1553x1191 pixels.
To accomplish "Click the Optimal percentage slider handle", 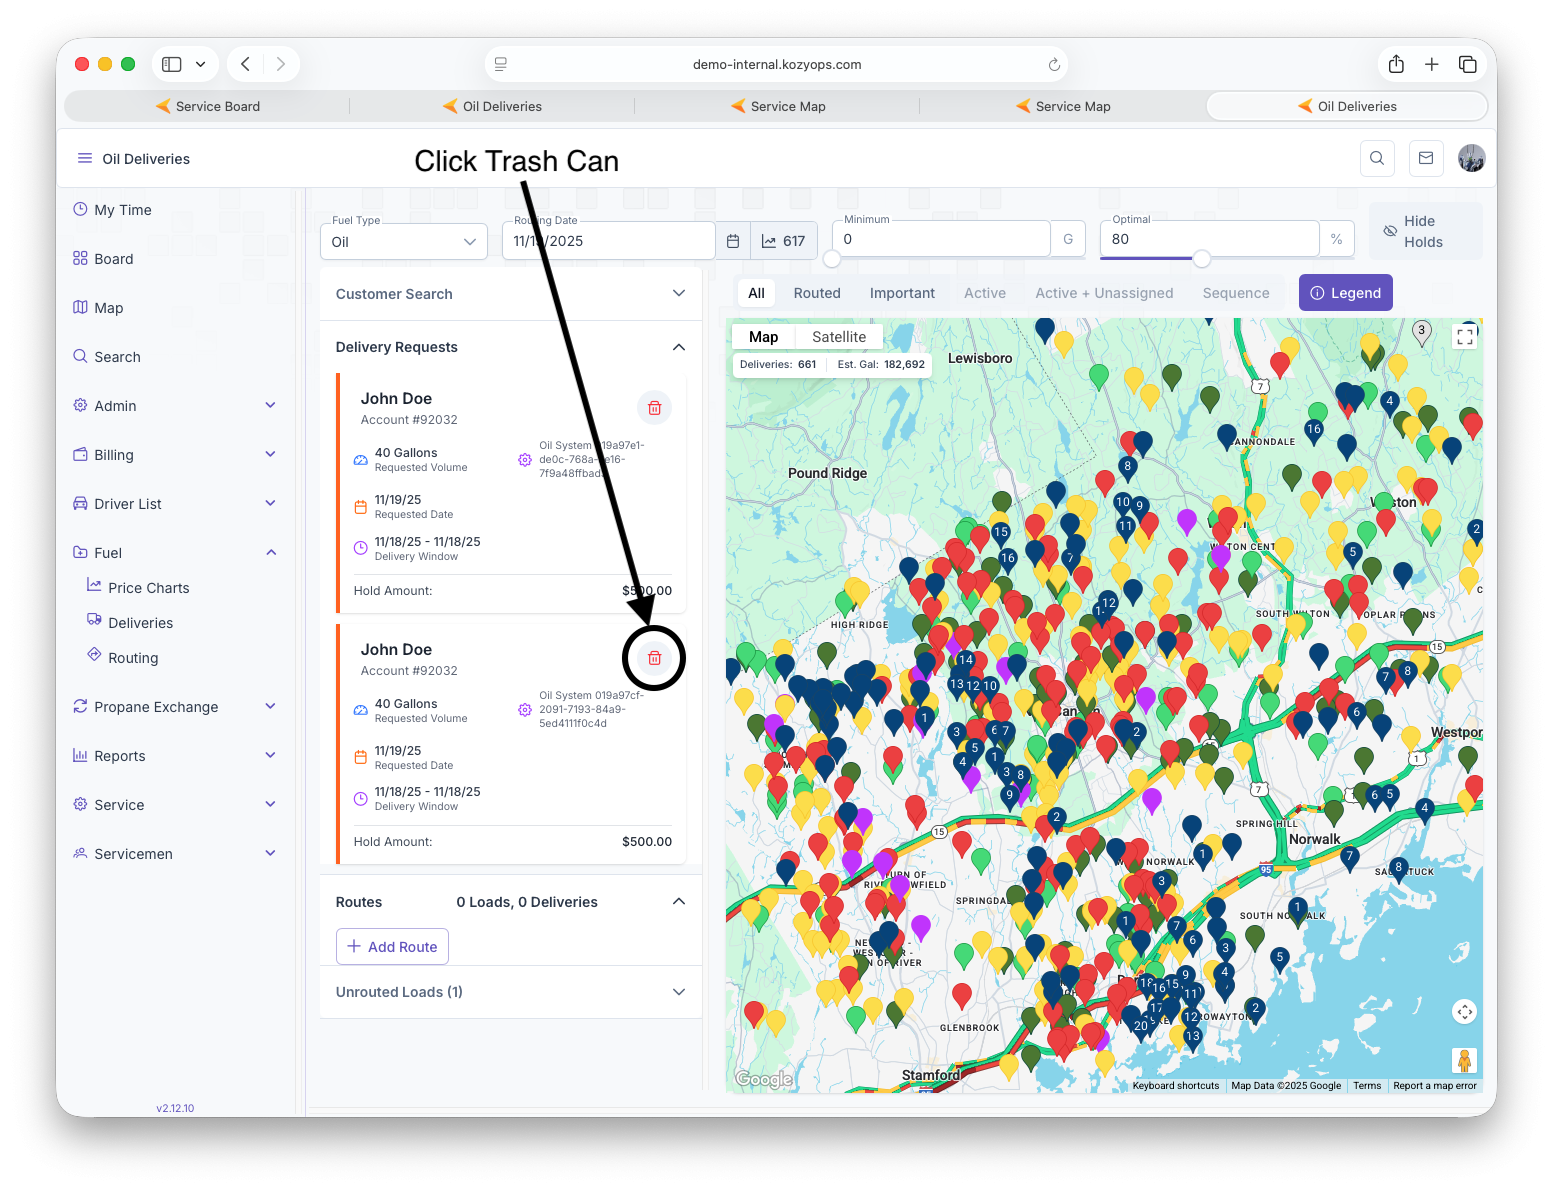I will (x=1202, y=259).
